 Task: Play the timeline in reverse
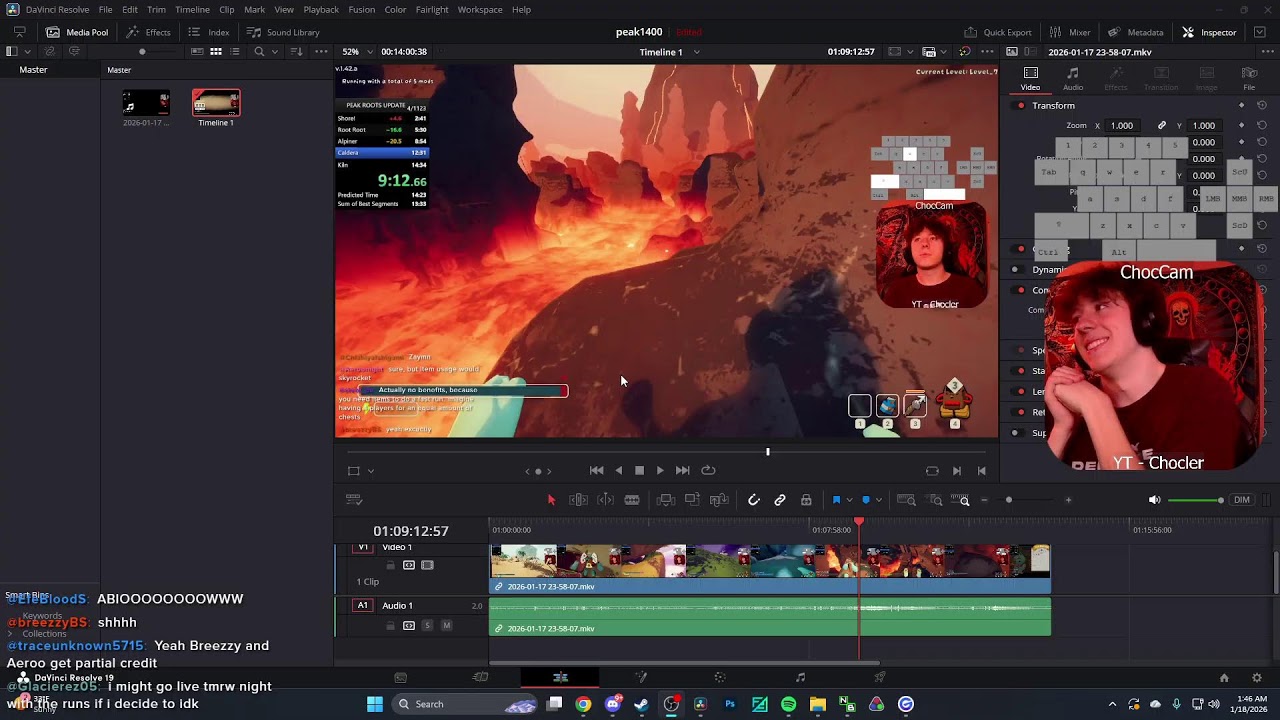(x=618, y=471)
